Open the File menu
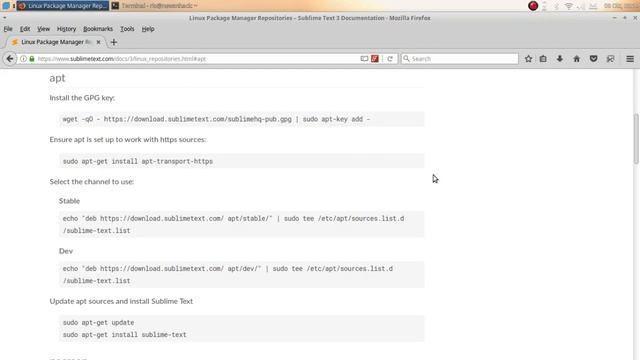 pos(8,29)
